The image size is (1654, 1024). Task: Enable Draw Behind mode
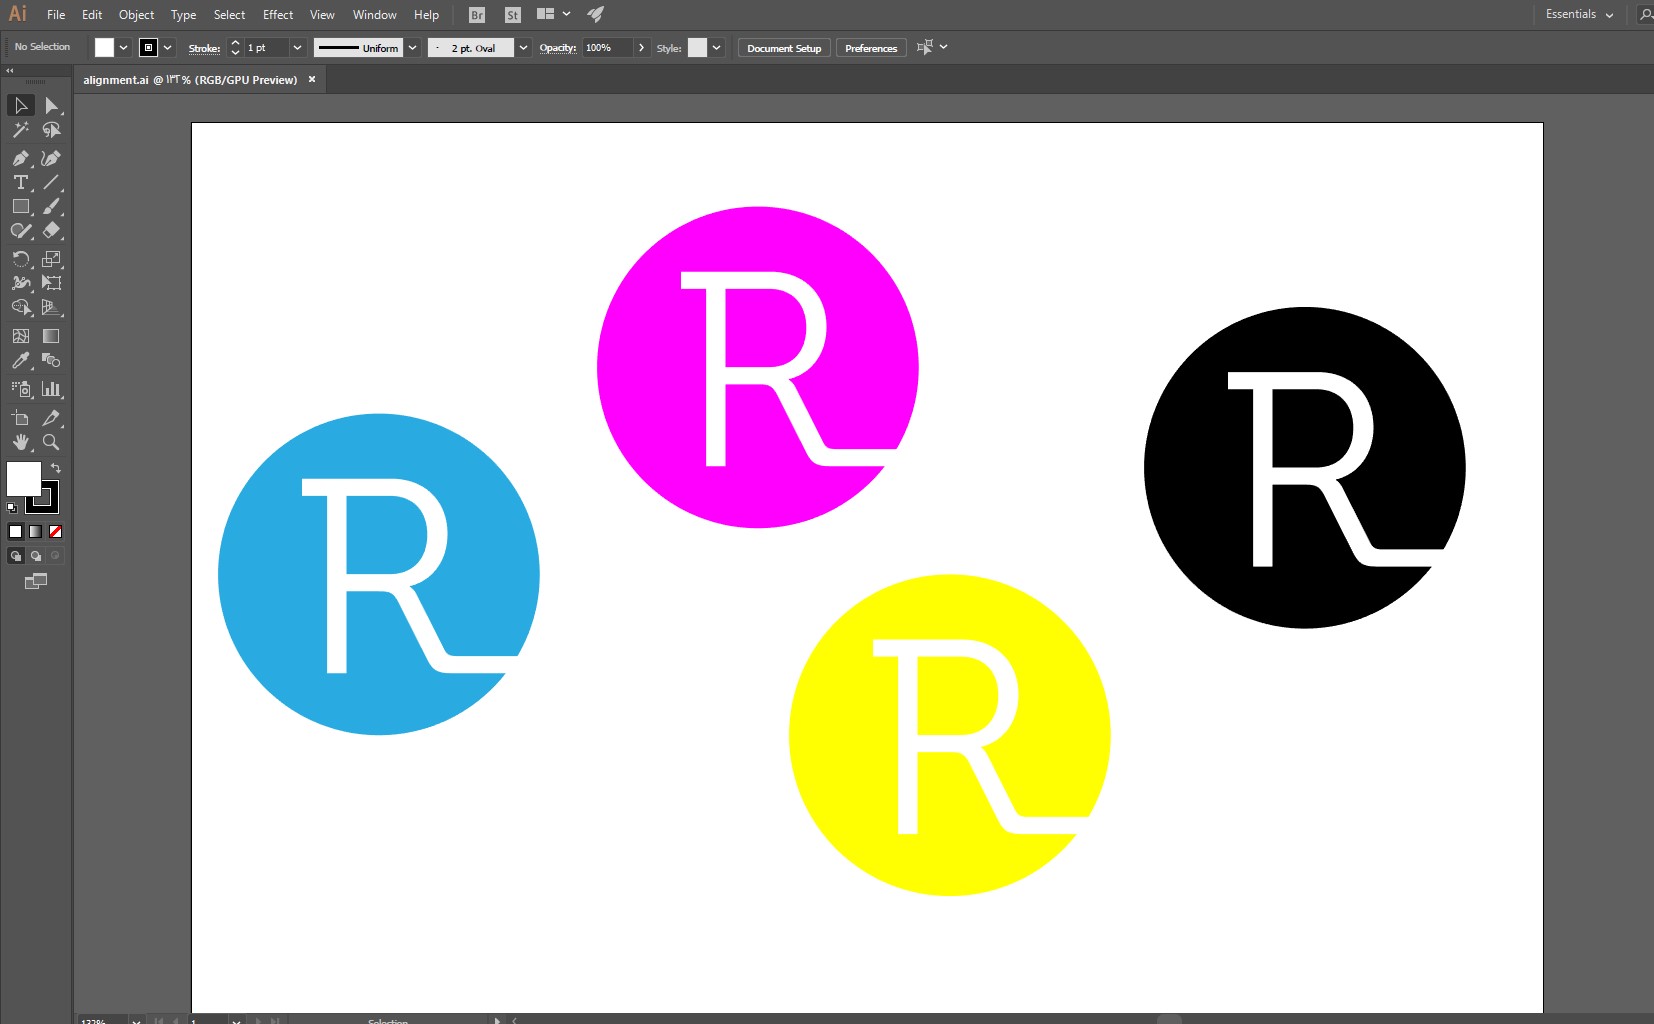point(36,556)
